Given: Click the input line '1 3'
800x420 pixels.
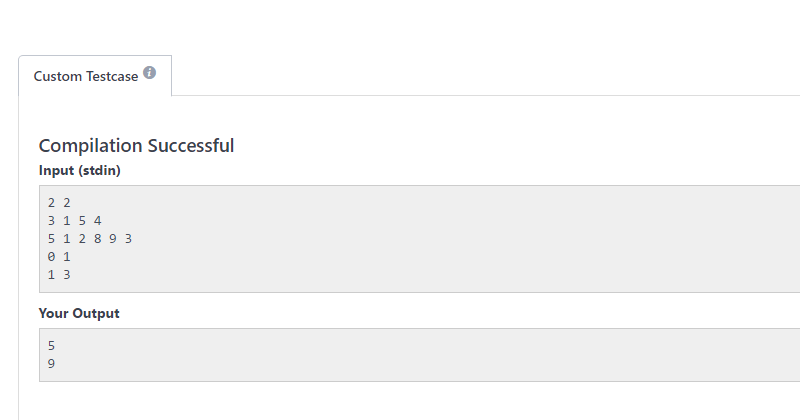Looking at the screenshot, I should tap(59, 275).
